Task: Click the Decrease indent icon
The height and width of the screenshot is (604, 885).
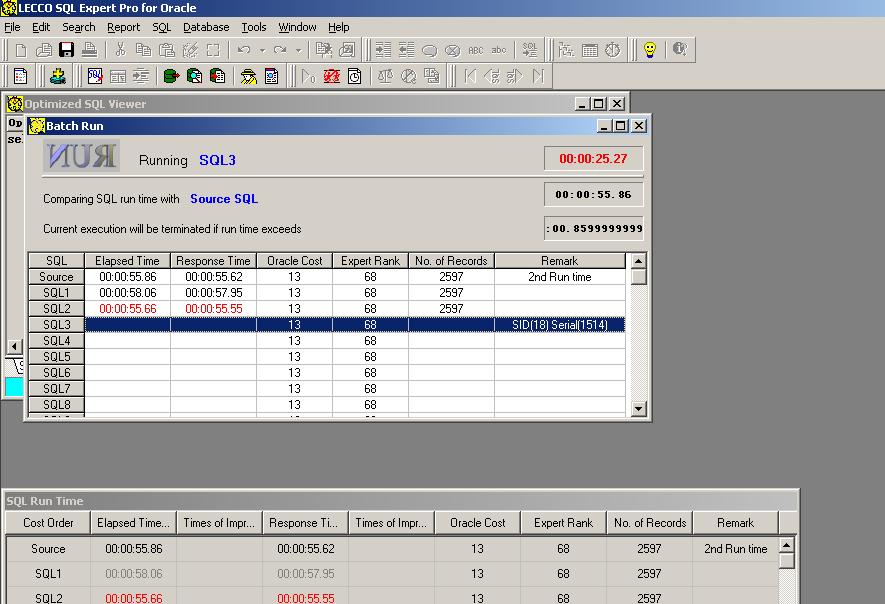Action: point(406,50)
